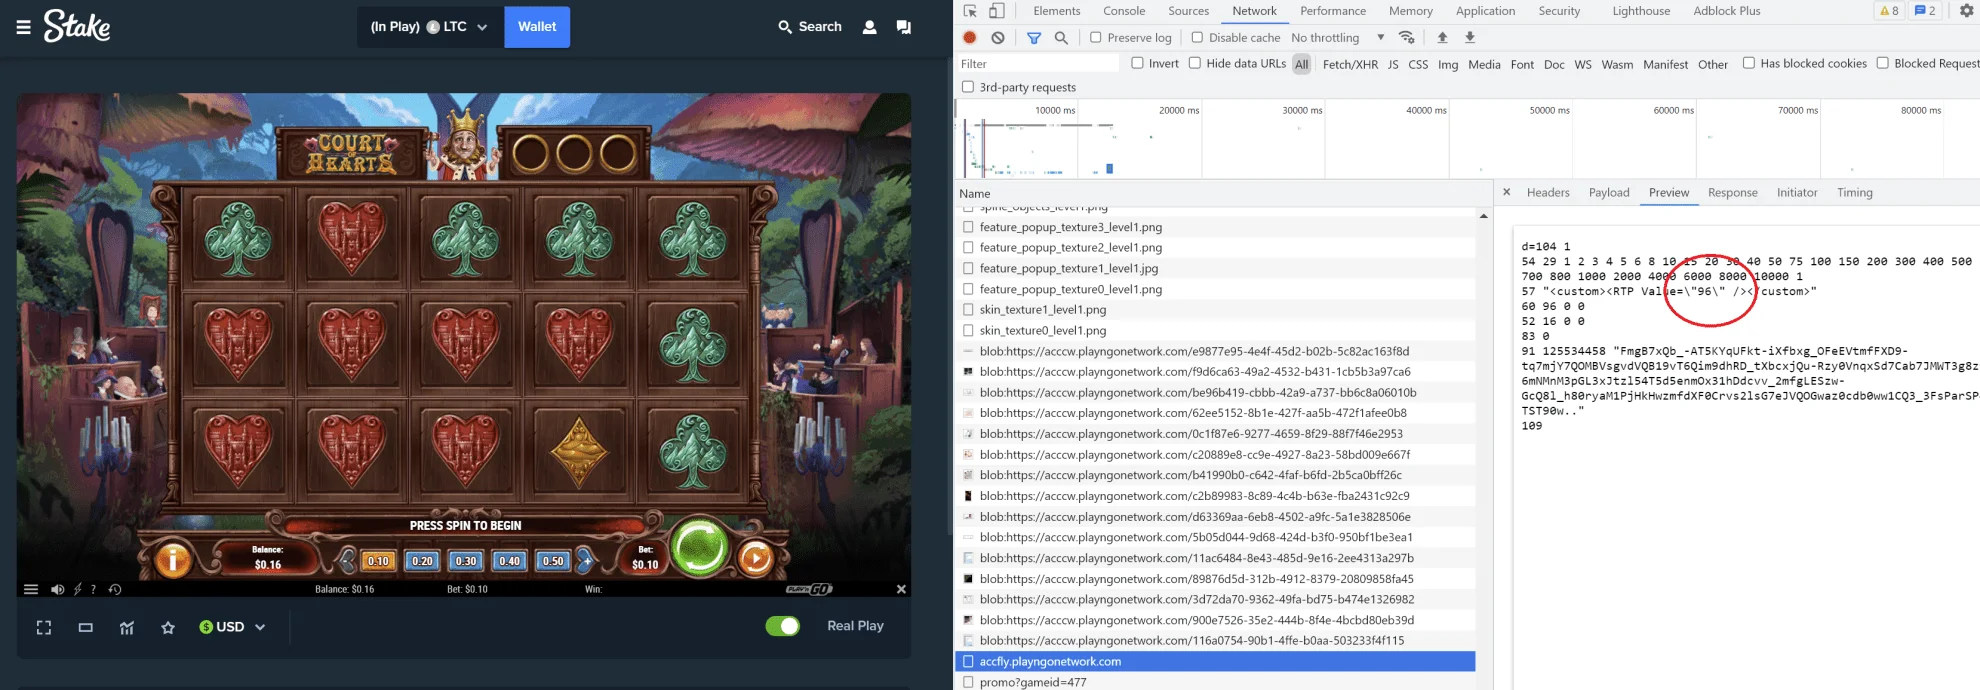Select the 0.10 bet amount
Viewport: 1980px width, 690px height.
[x=378, y=561]
